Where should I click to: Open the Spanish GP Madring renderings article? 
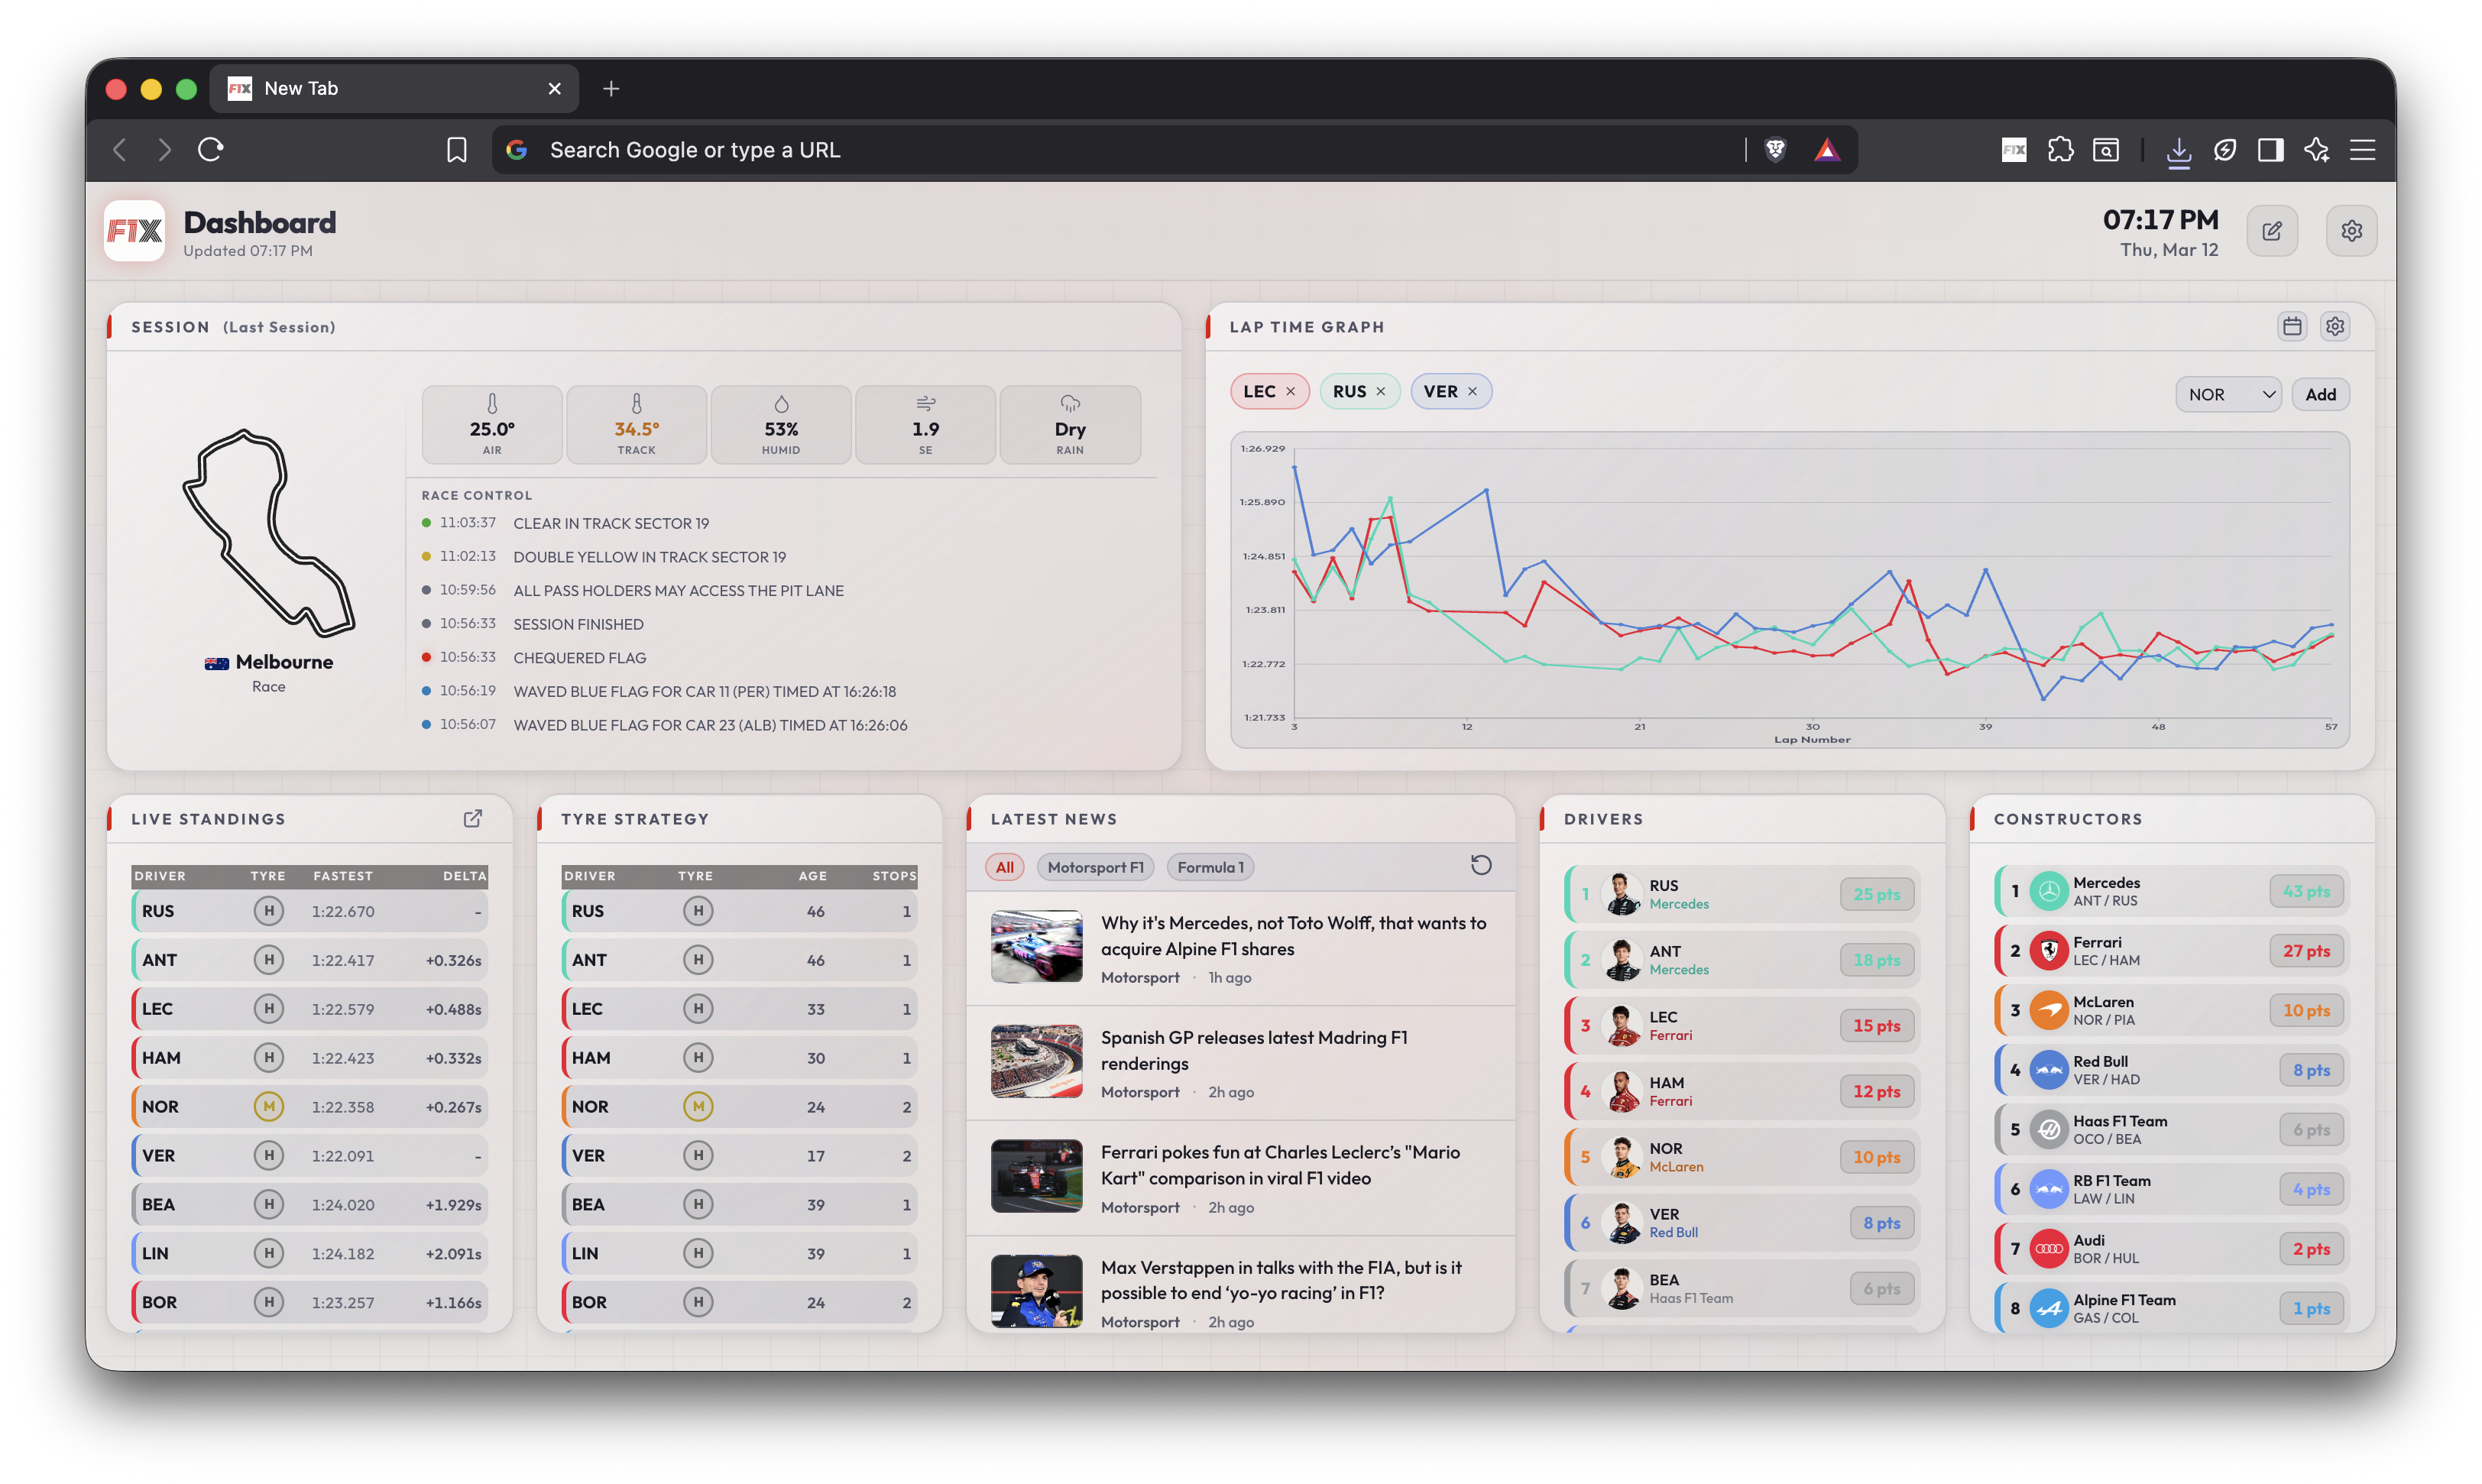point(1253,1050)
